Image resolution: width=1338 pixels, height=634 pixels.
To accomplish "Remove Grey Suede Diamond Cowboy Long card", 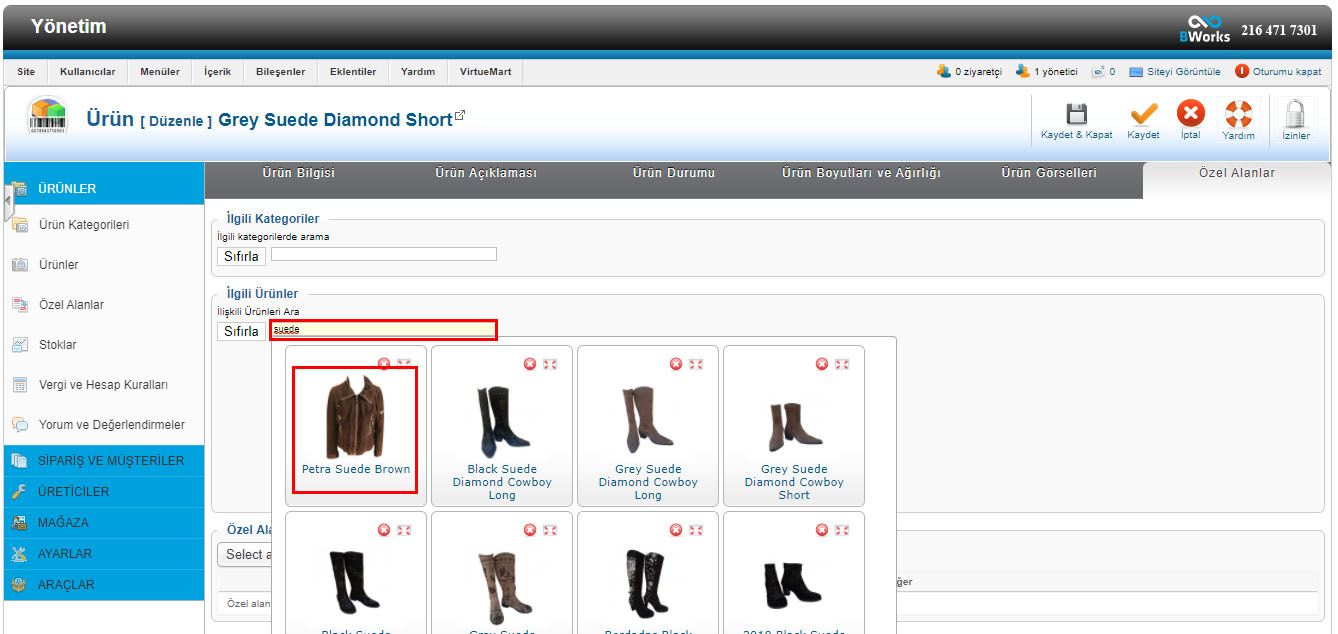I will coord(676,364).
